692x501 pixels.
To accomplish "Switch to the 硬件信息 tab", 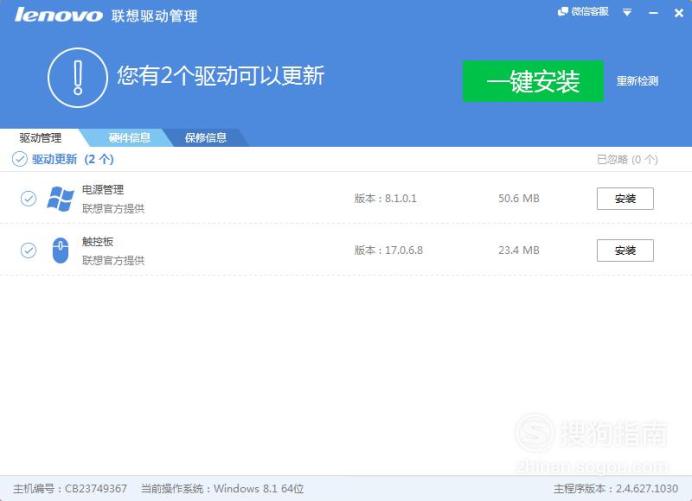I will [129, 138].
